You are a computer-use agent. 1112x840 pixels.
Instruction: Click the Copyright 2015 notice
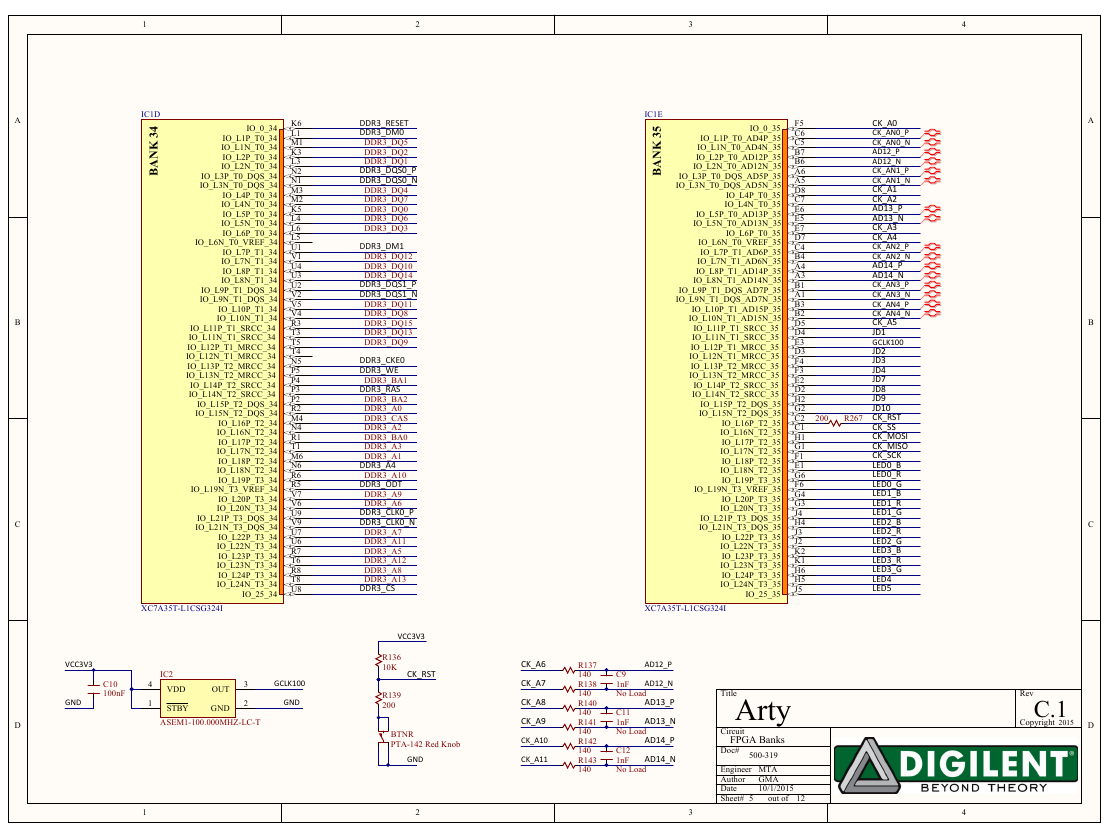coord(1047,723)
